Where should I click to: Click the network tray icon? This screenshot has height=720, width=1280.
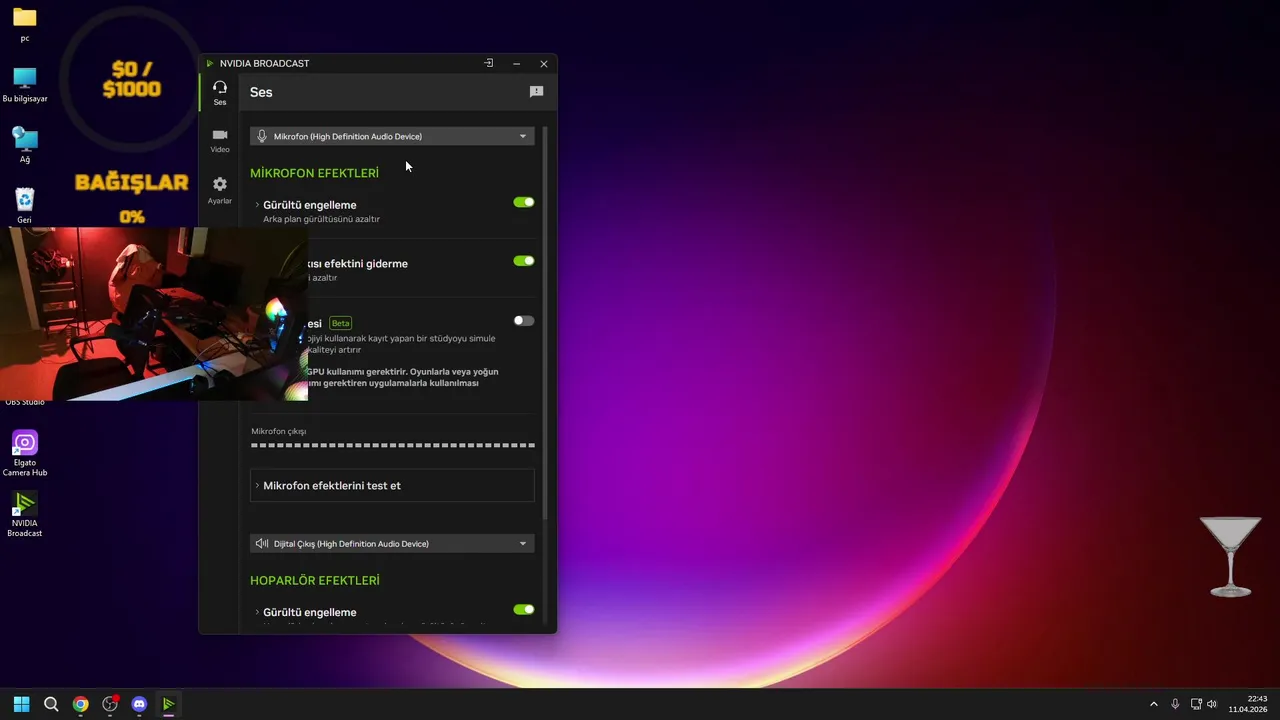(1196, 704)
